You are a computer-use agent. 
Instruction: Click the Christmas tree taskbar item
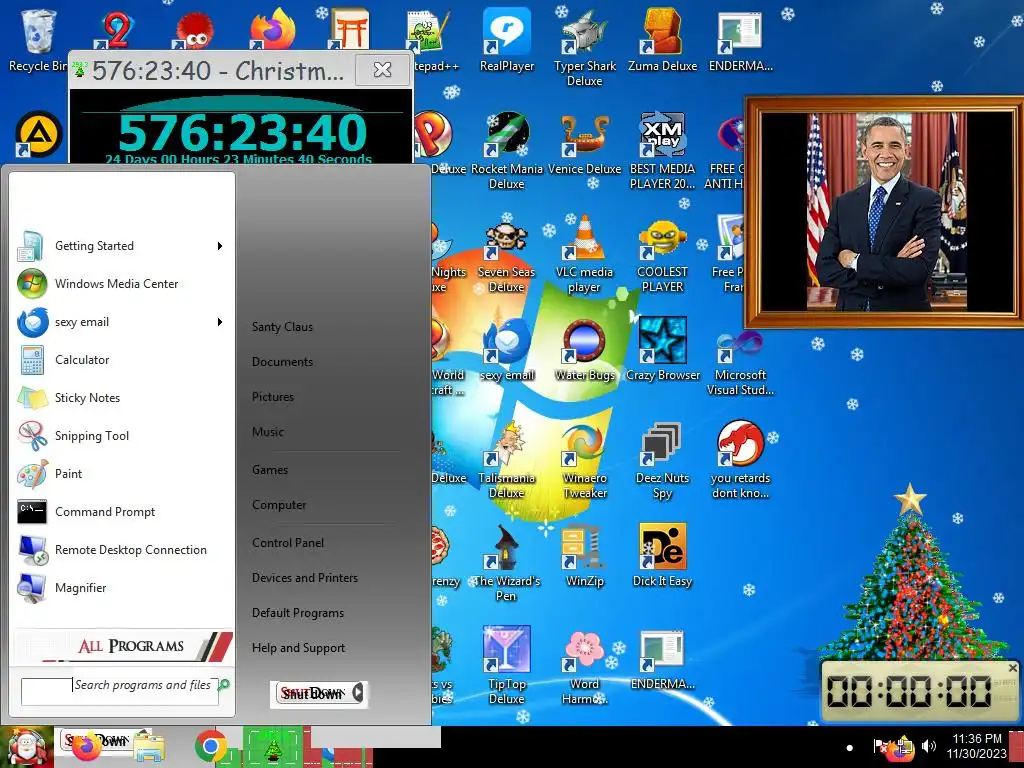coord(272,747)
